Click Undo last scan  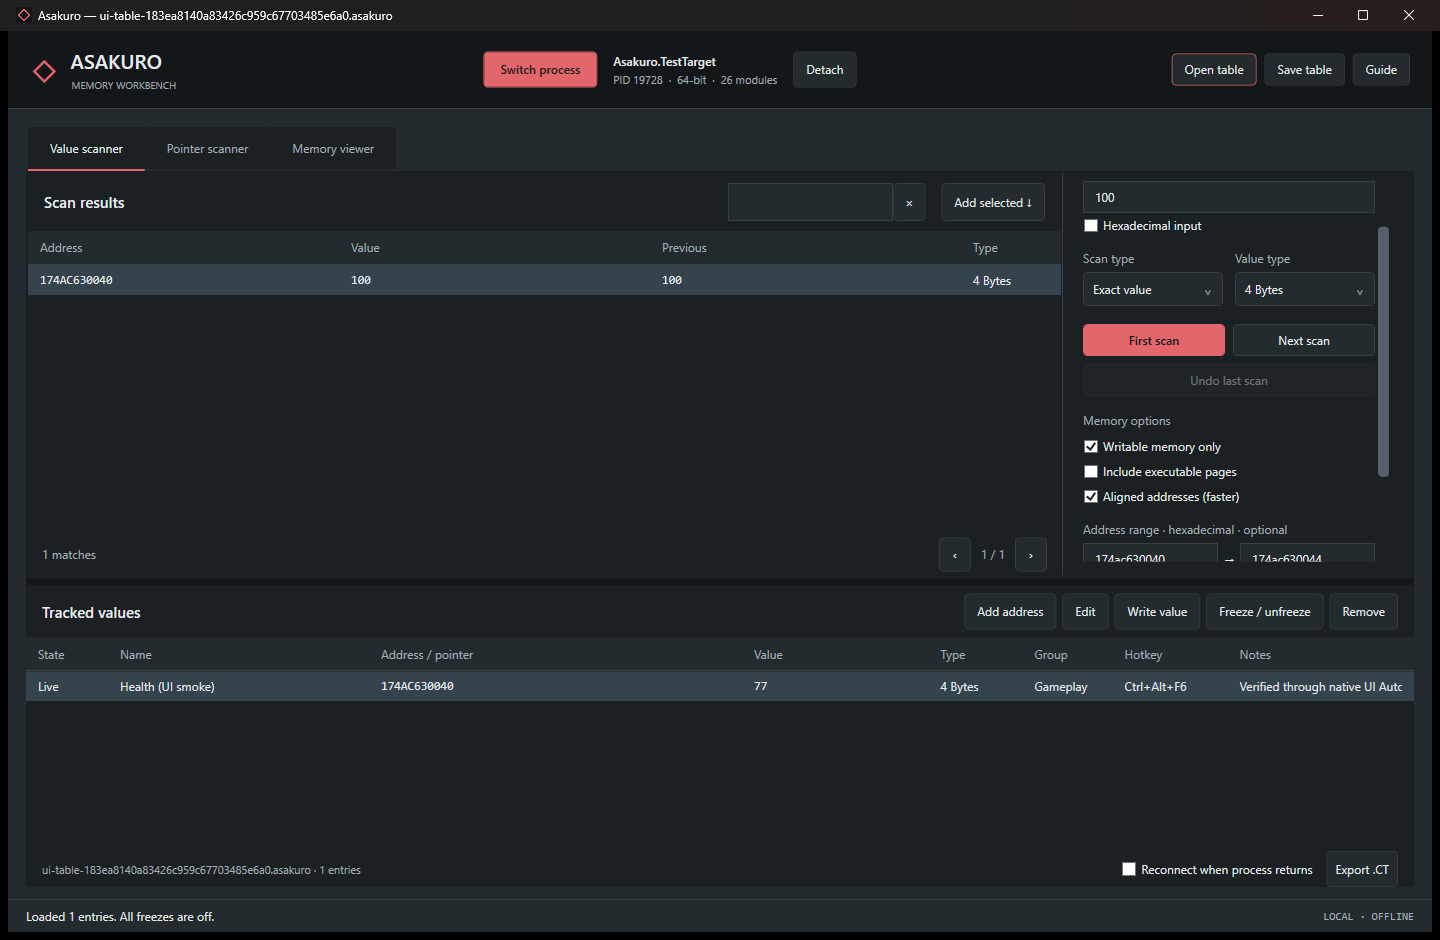[x=1229, y=381]
